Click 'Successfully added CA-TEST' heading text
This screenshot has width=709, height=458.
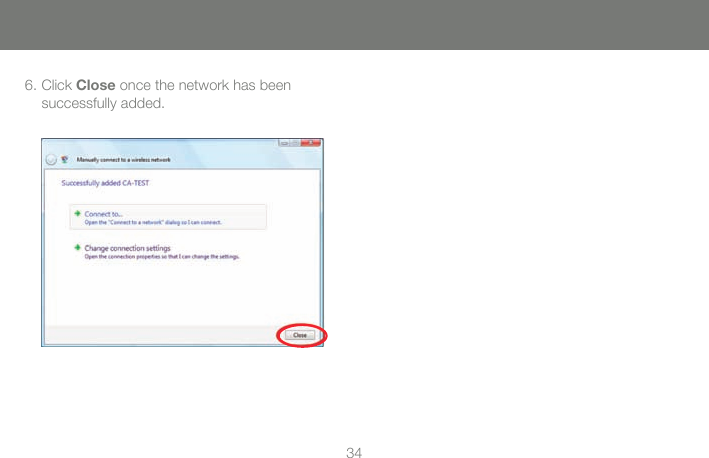click(x=105, y=183)
